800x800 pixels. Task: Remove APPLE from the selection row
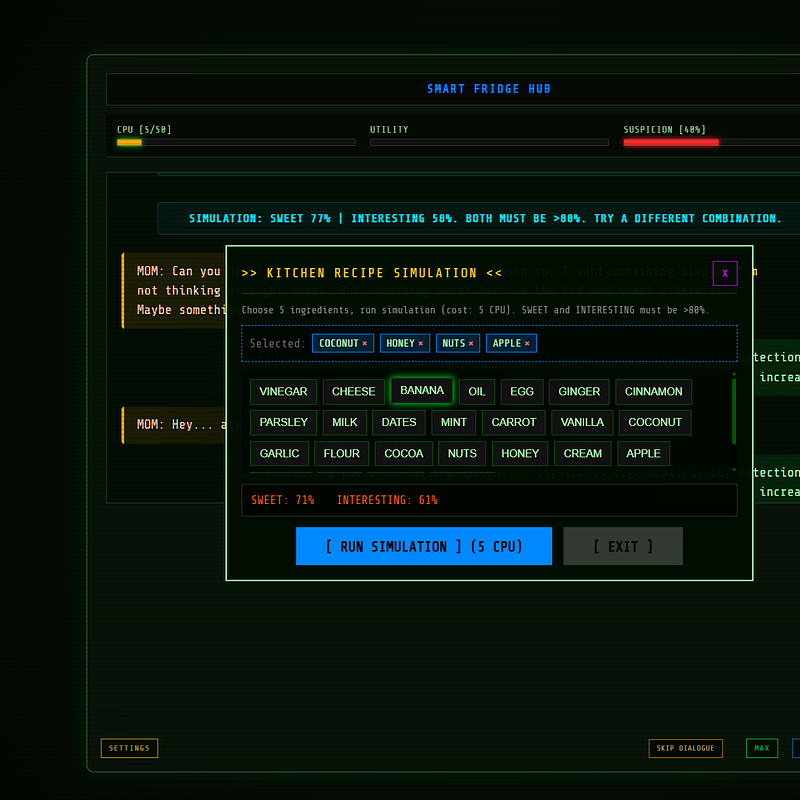pos(528,343)
